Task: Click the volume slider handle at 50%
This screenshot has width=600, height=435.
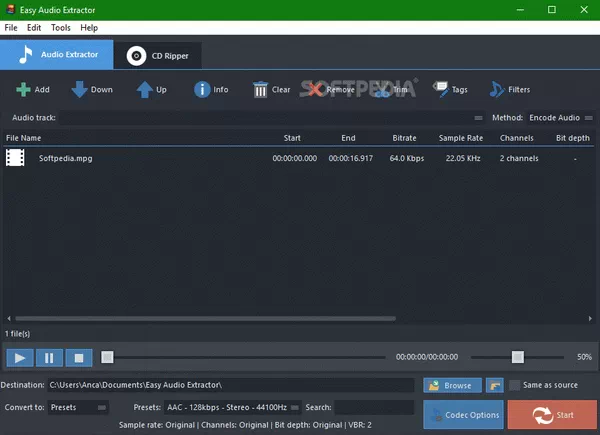Action: [518, 357]
